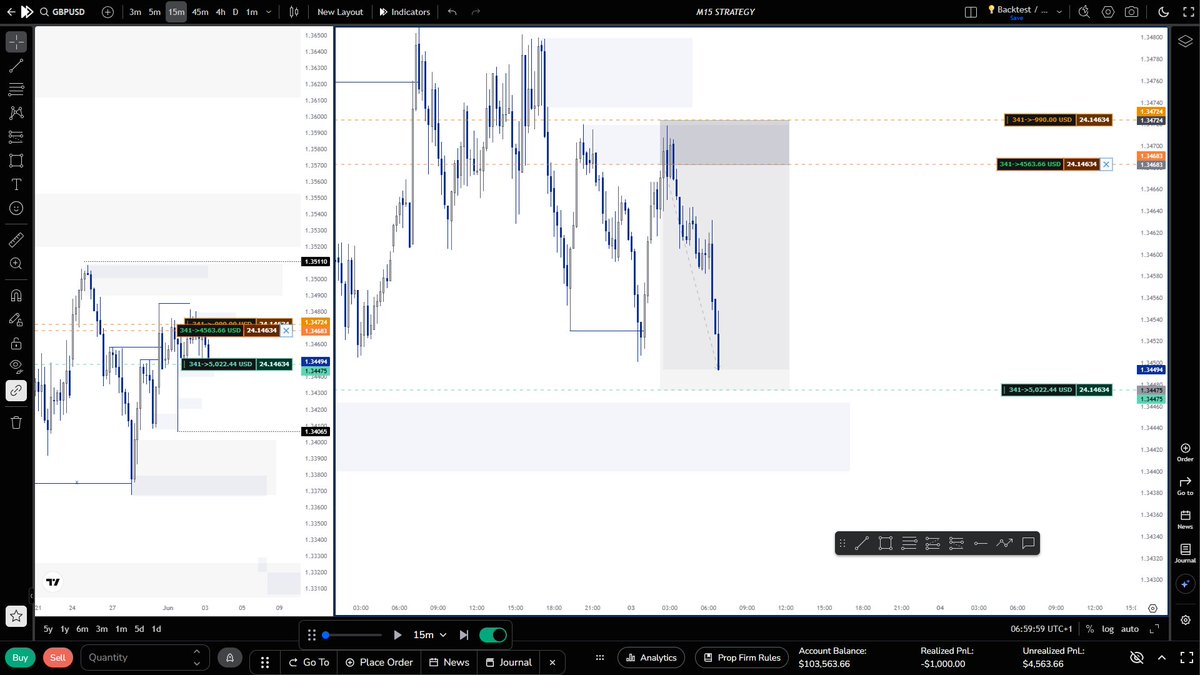
Task: Select the ruler measure tool
Action: [16, 240]
